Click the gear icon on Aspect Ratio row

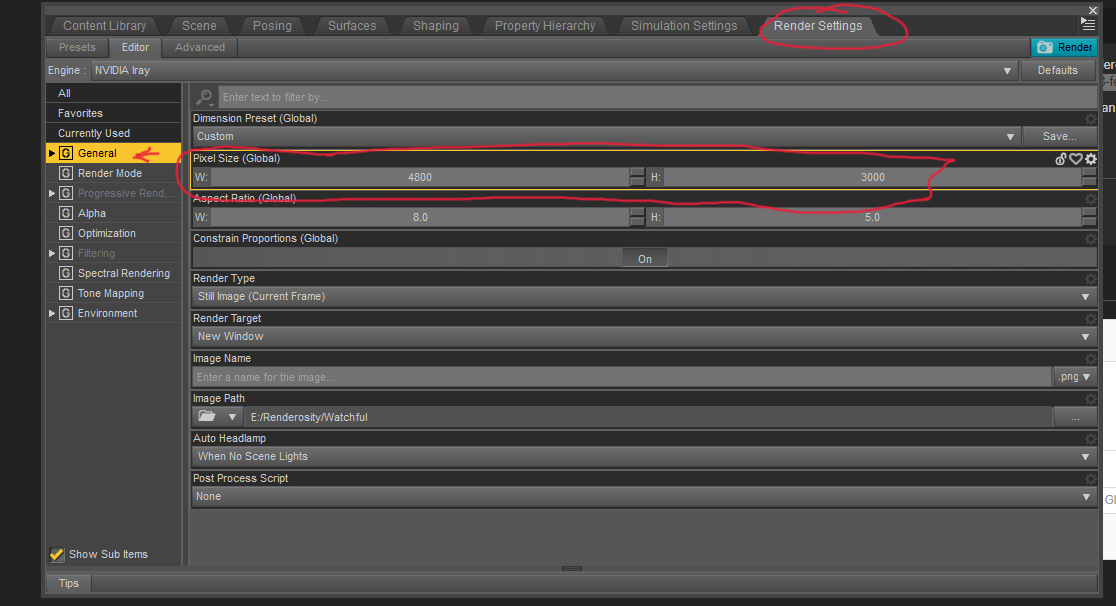(x=1090, y=199)
